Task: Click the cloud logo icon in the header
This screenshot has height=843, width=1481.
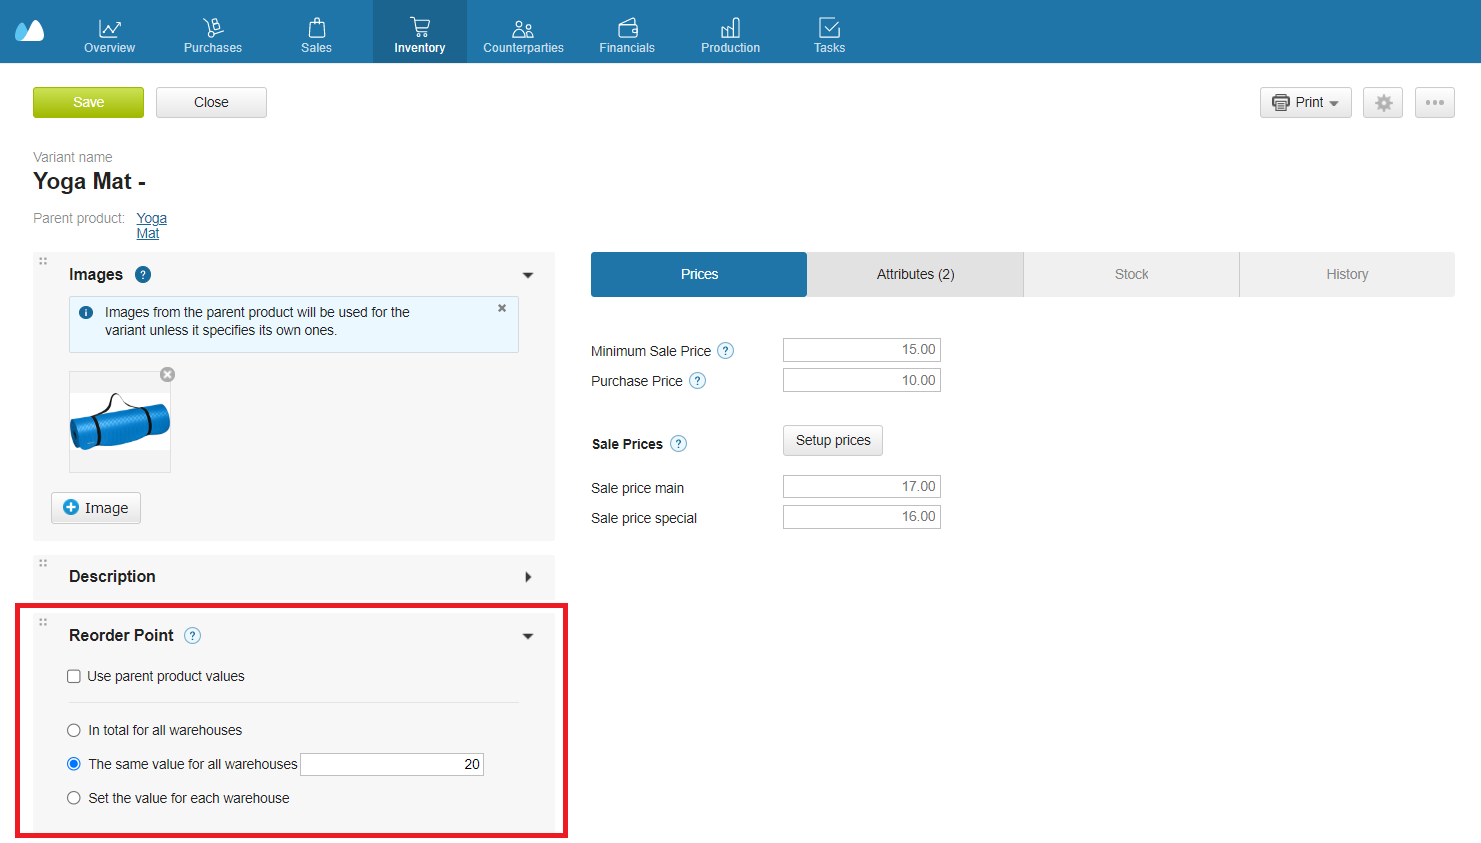Action: pos(30,31)
